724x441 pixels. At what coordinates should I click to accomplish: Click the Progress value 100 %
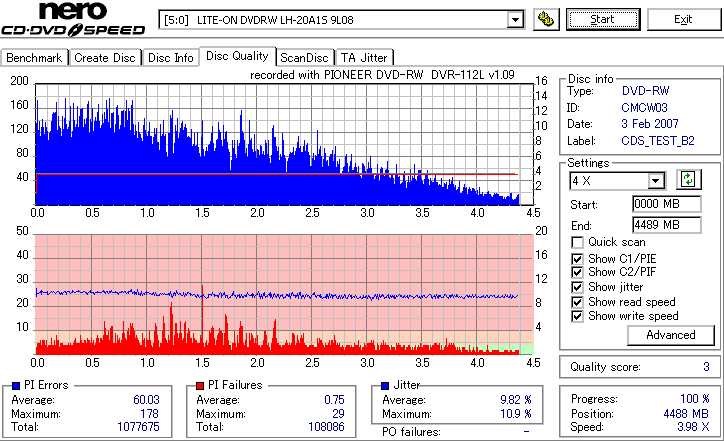(x=695, y=399)
